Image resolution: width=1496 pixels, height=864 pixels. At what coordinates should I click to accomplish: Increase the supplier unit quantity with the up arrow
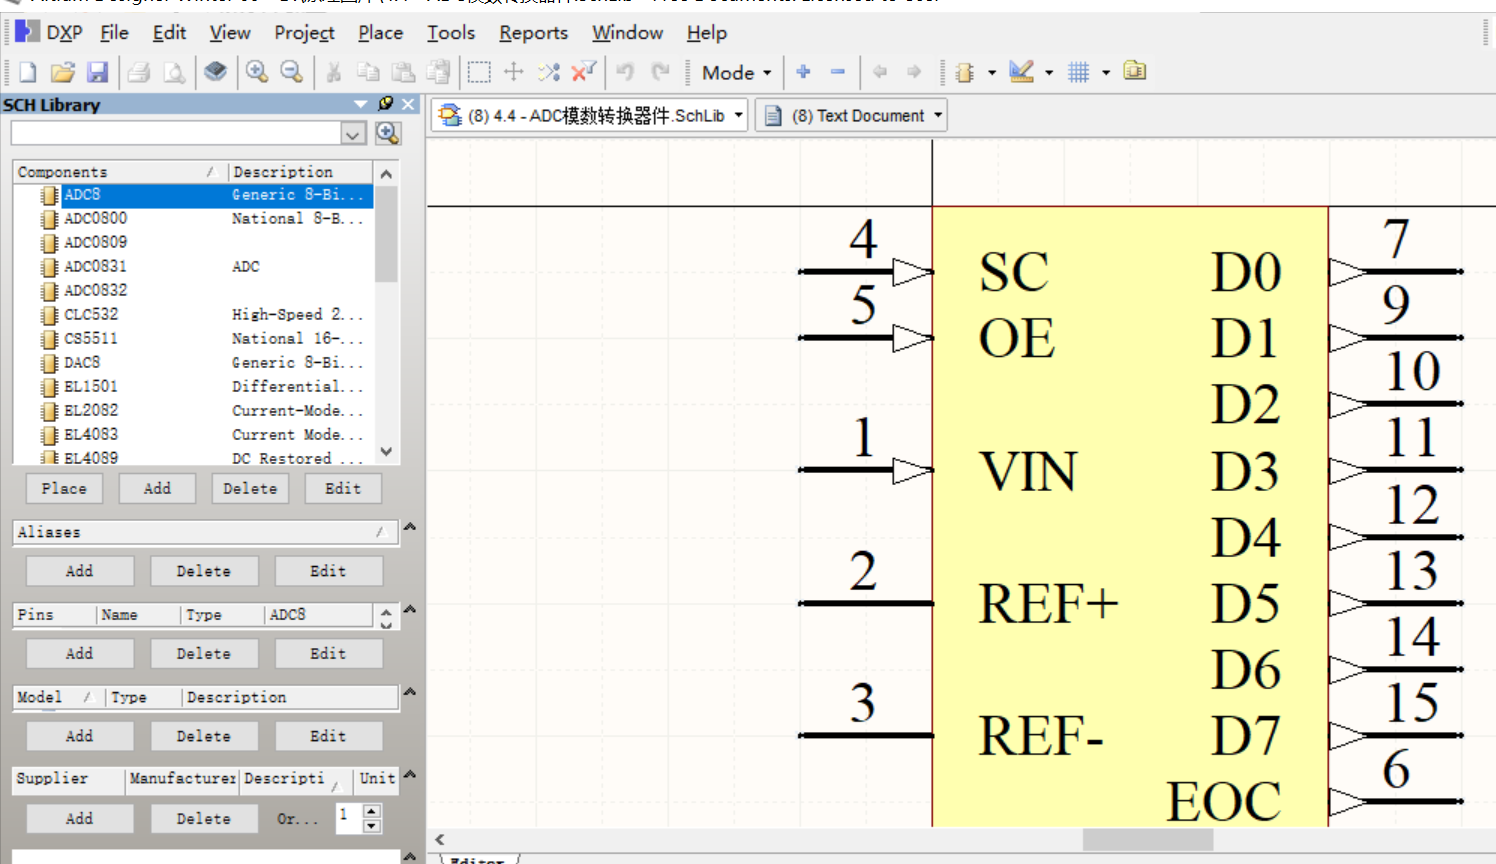point(372,810)
